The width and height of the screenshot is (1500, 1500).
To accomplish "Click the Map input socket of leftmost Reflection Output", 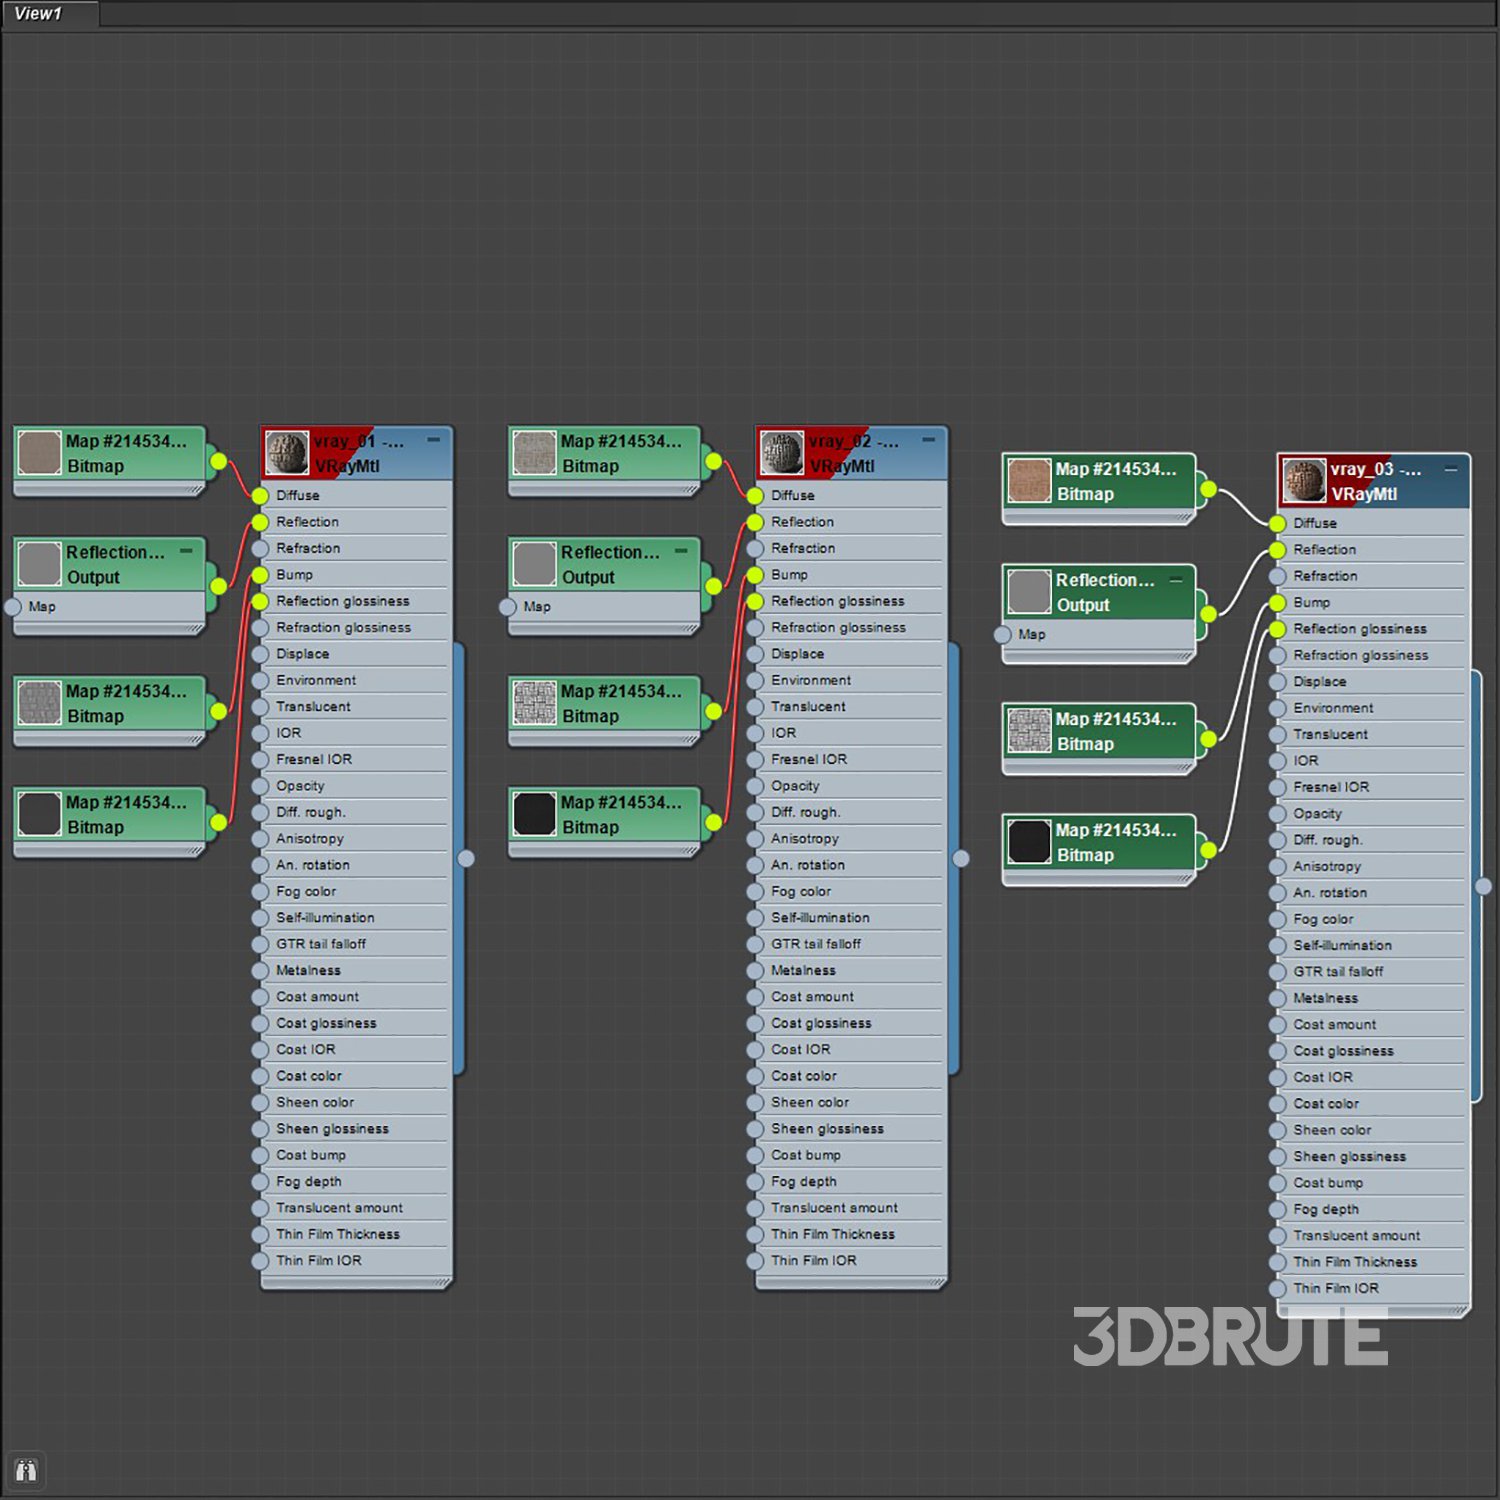I will 13,606.
